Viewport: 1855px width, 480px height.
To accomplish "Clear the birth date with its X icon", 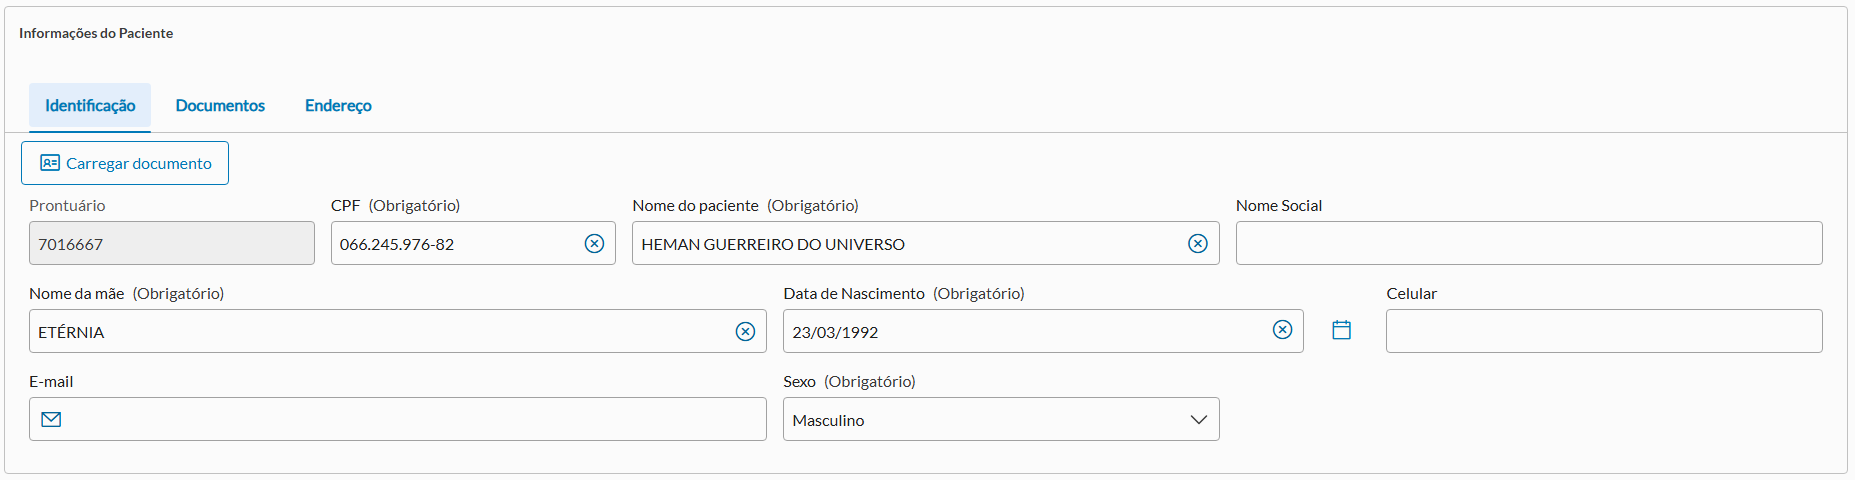I will [x=1282, y=330].
